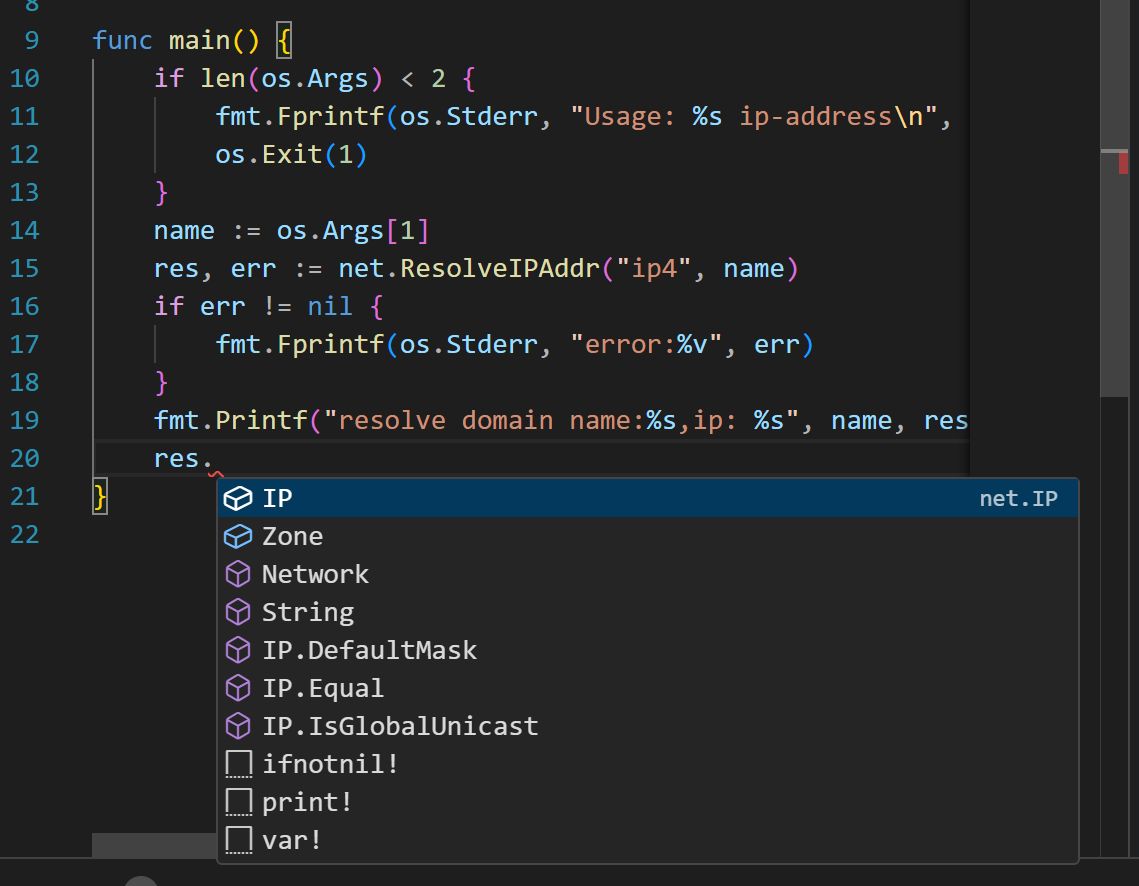1139x886 pixels.
Task: Click the snippet icon next to var!
Action: click(238, 841)
